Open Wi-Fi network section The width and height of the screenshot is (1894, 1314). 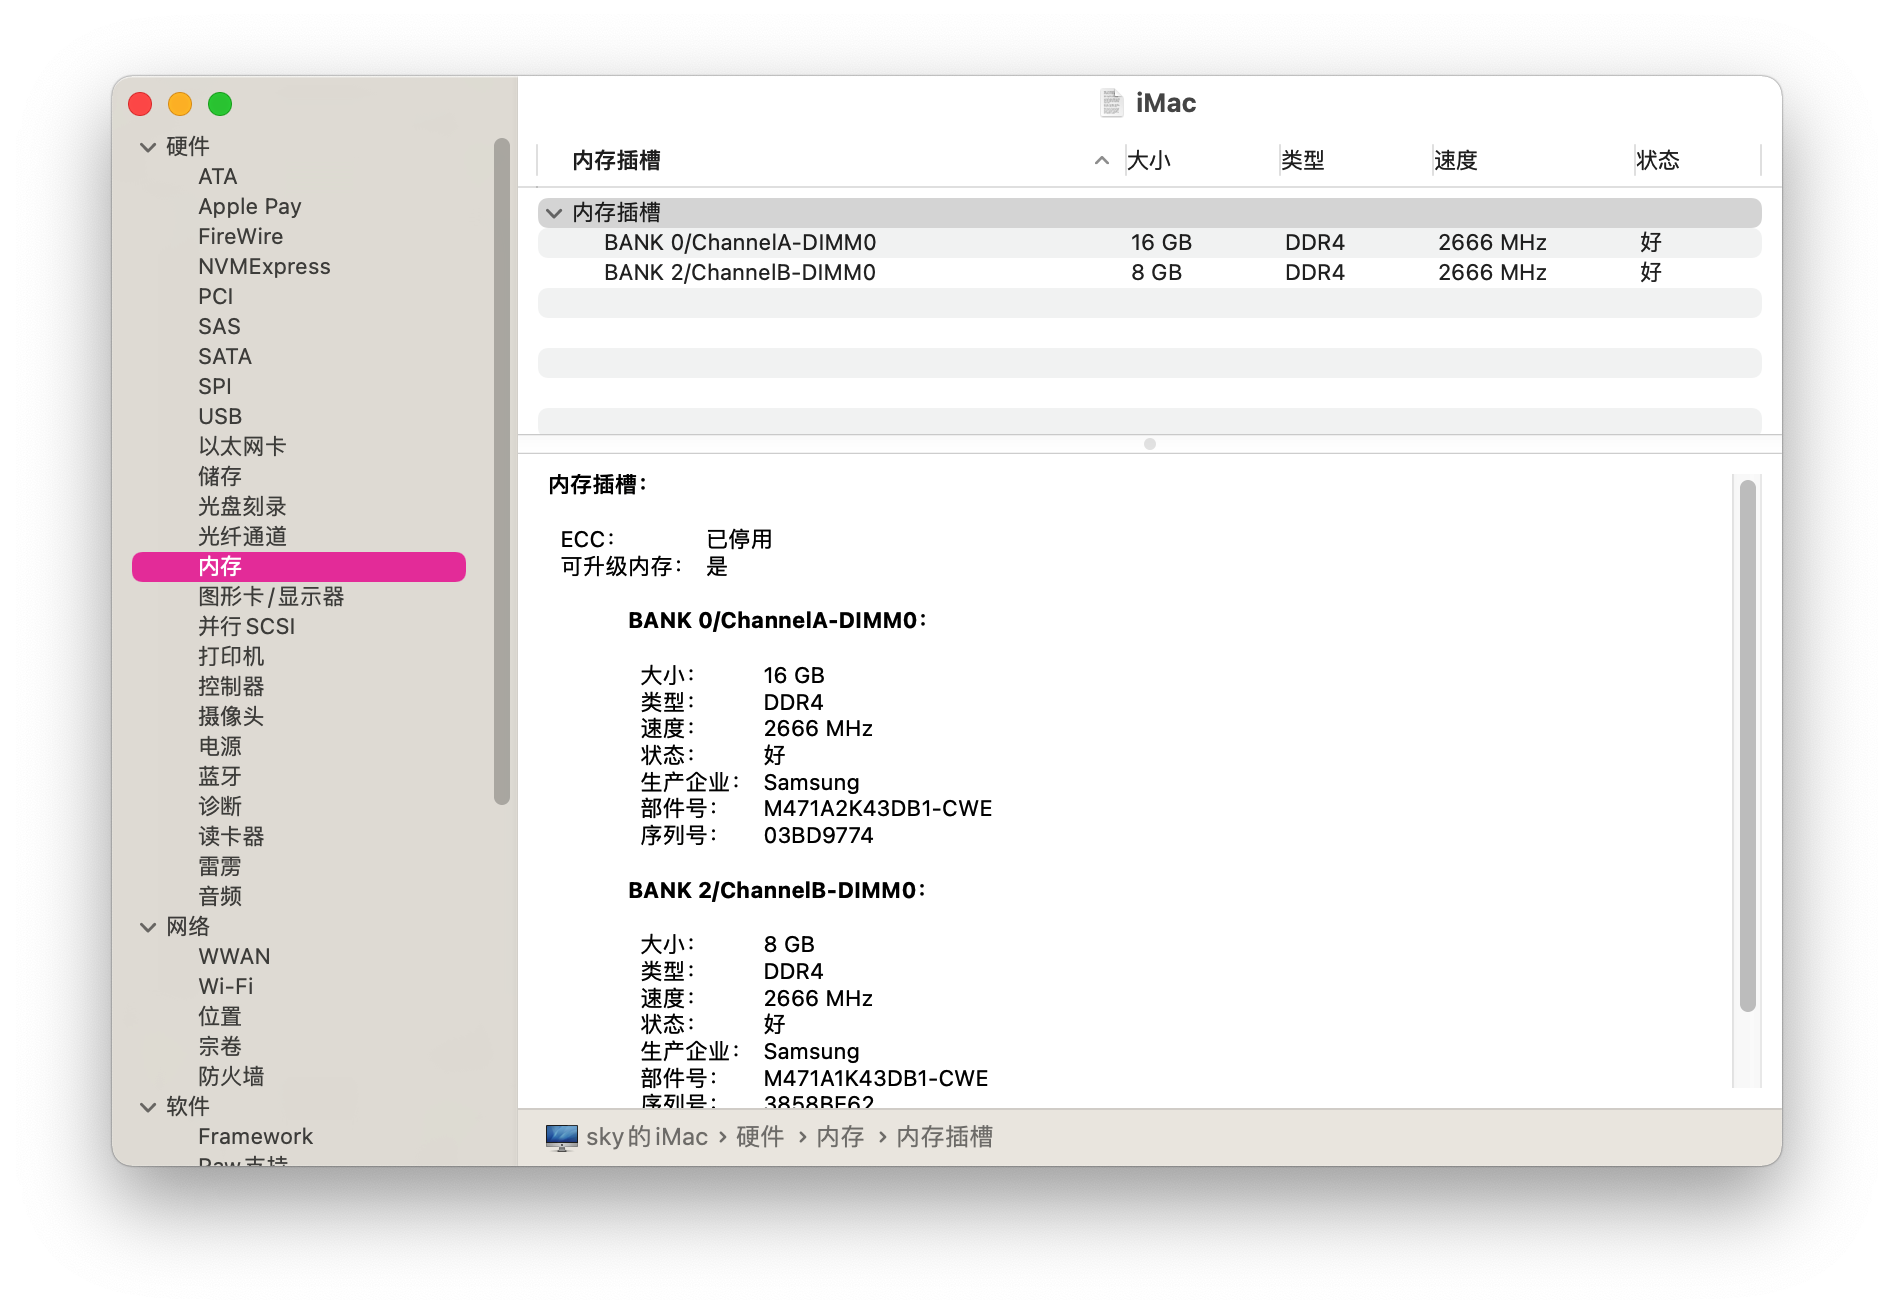pos(226,987)
